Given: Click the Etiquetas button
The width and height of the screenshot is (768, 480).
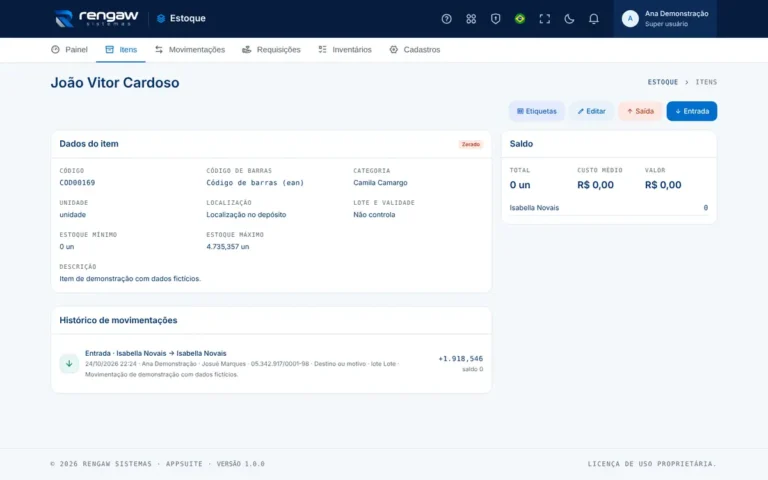Looking at the screenshot, I should 537,111.
